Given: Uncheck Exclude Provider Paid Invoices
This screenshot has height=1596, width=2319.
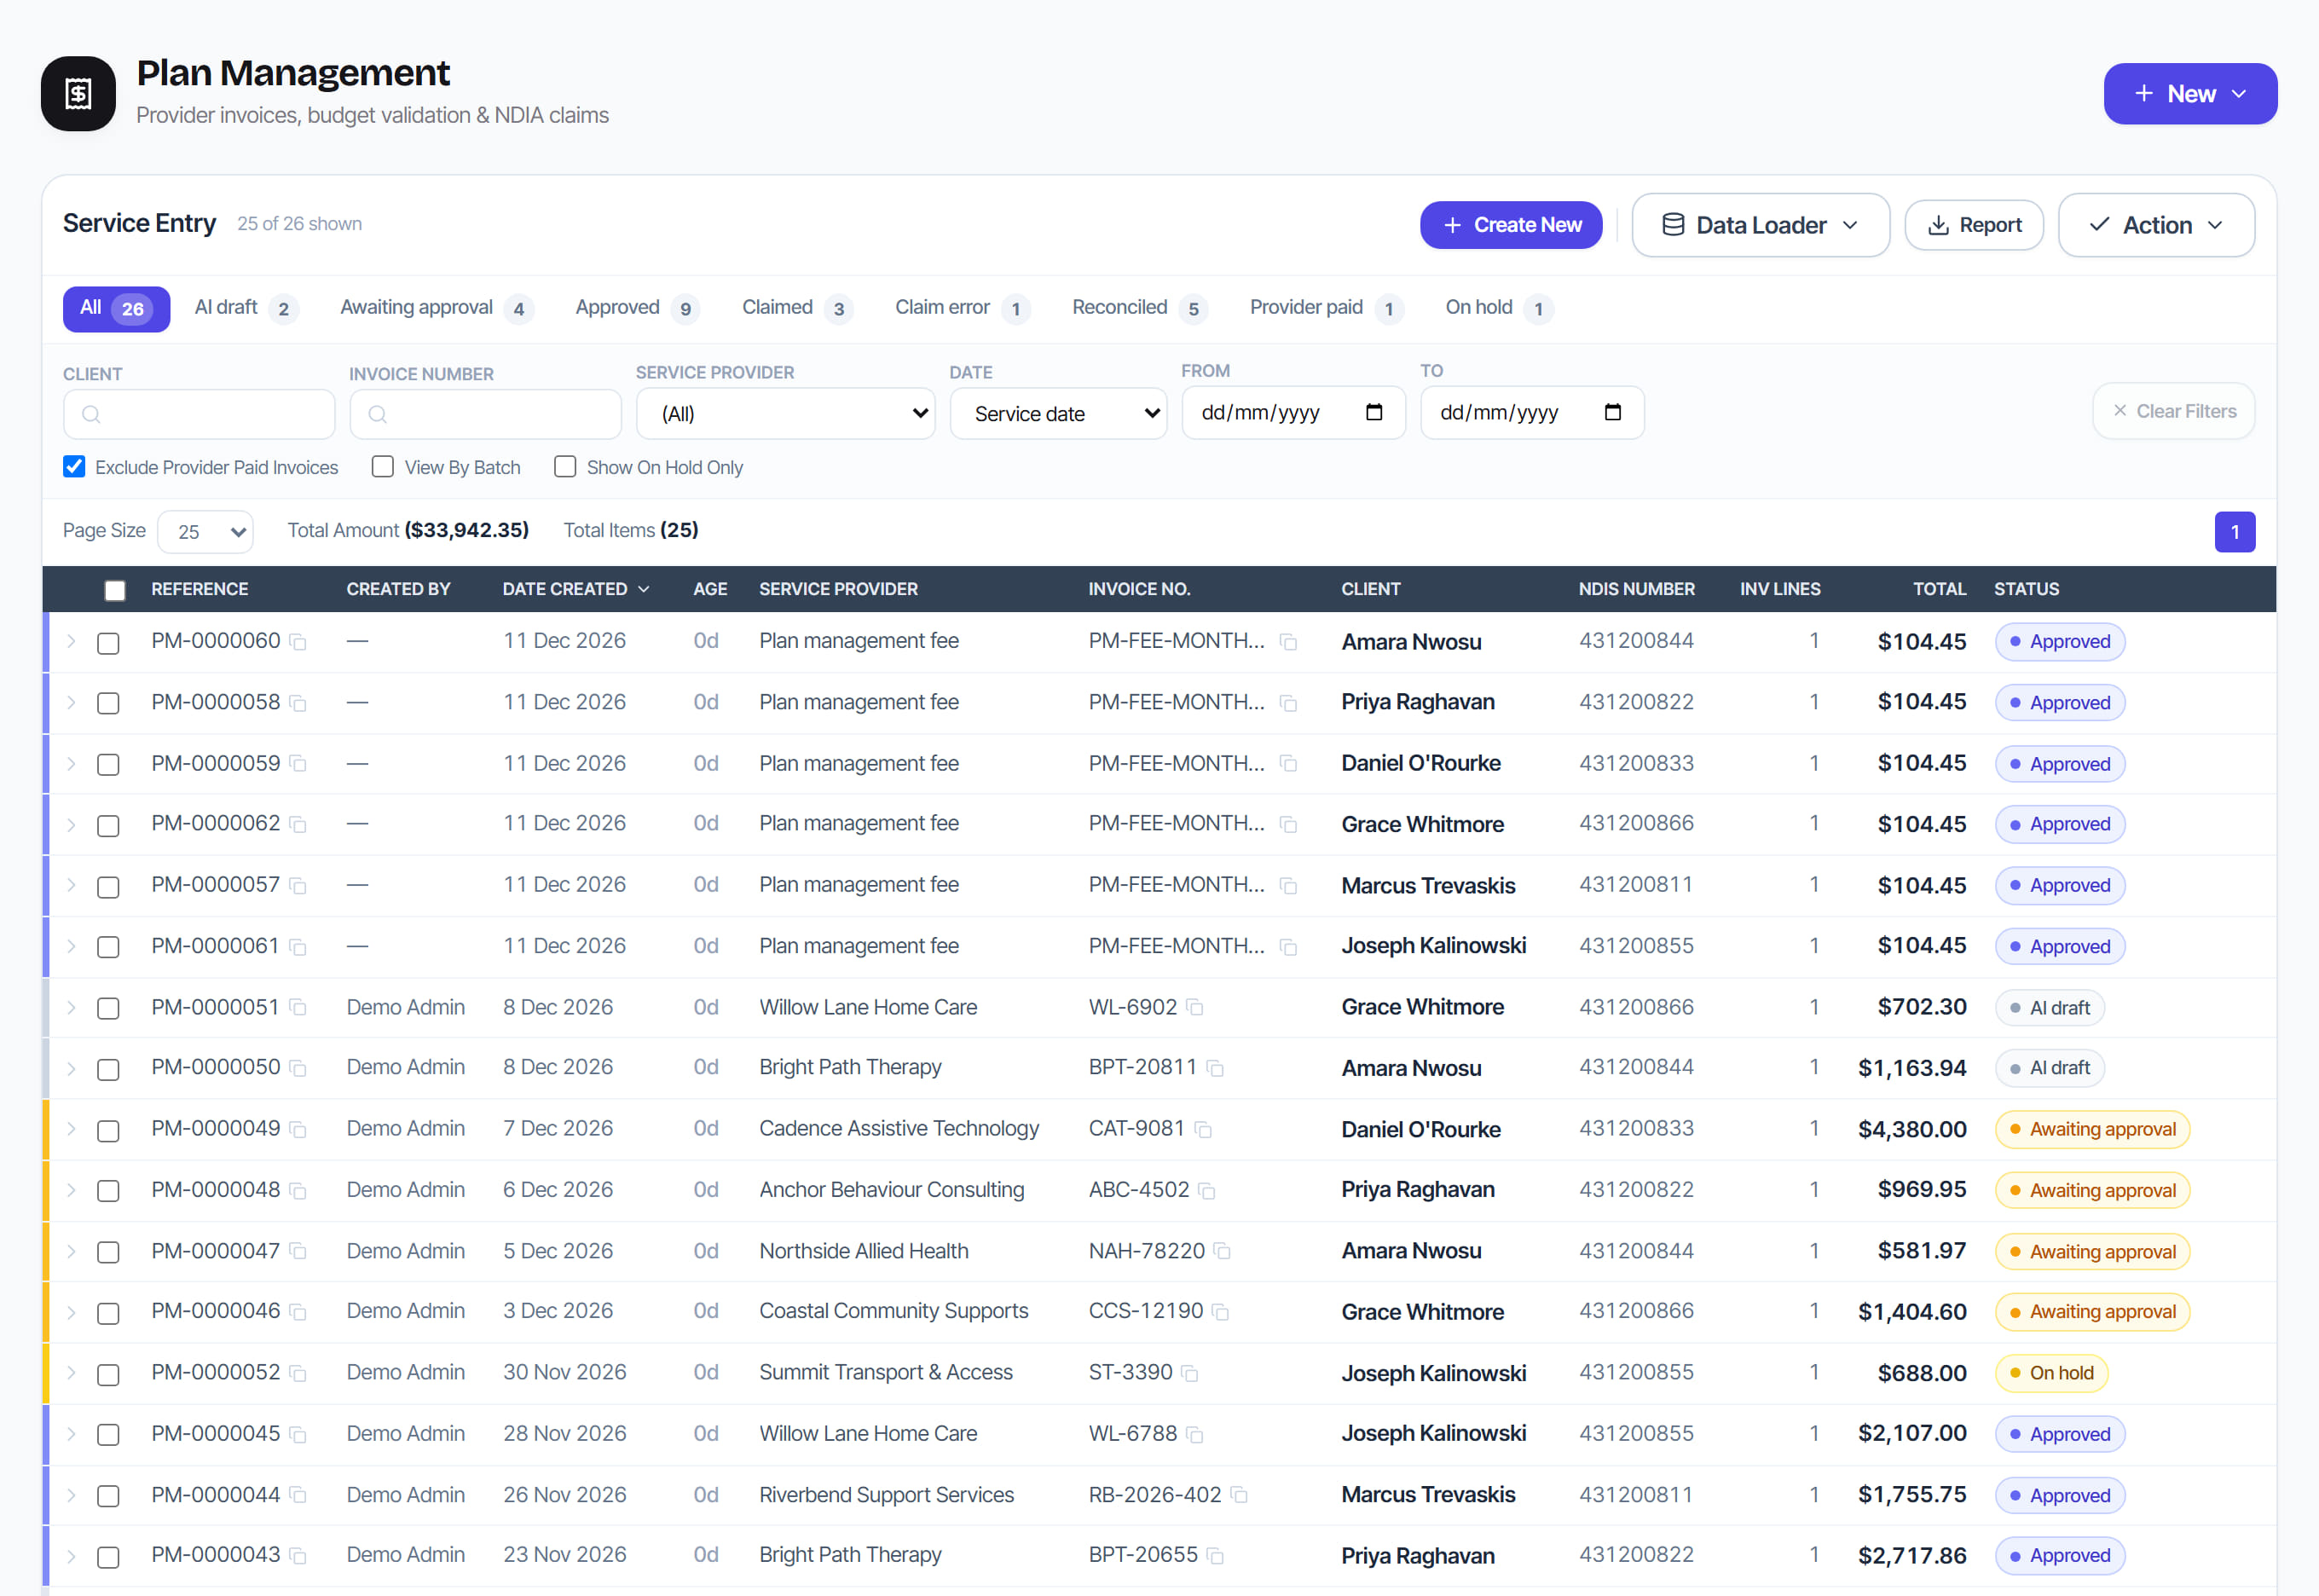Looking at the screenshot, I should (x=74, y=467).
